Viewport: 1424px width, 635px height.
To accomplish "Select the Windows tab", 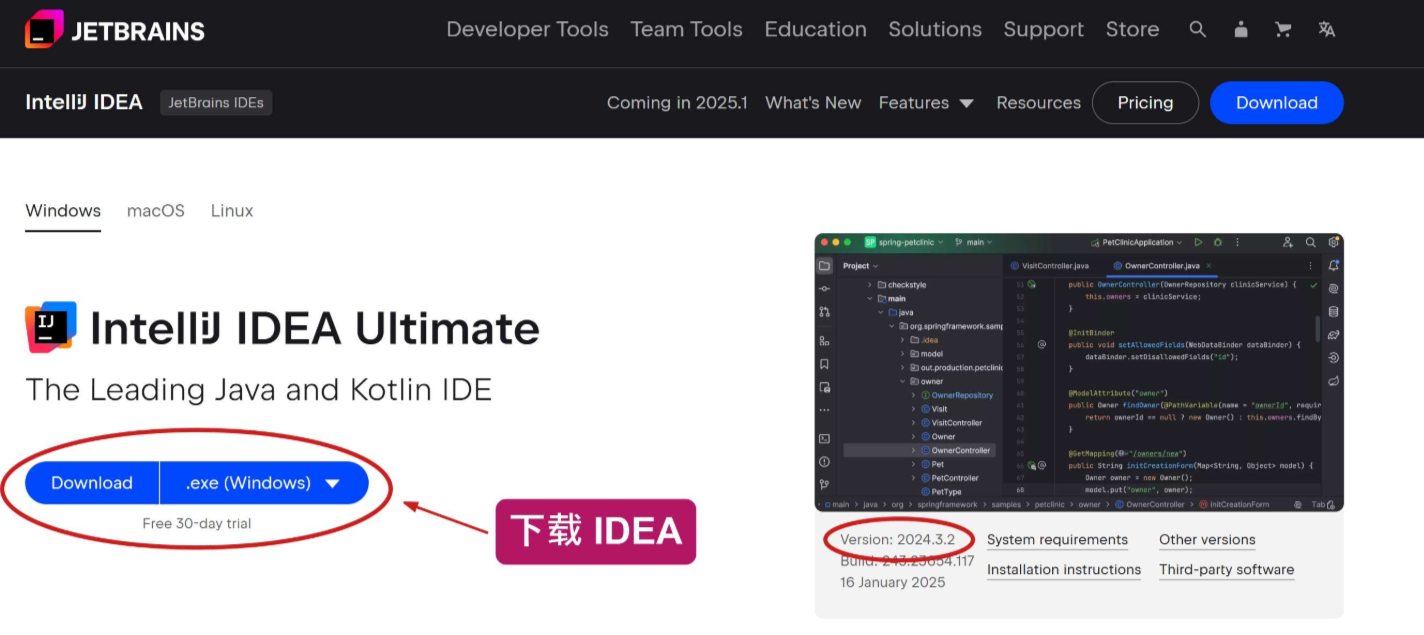I will click(x=63, y=211).
